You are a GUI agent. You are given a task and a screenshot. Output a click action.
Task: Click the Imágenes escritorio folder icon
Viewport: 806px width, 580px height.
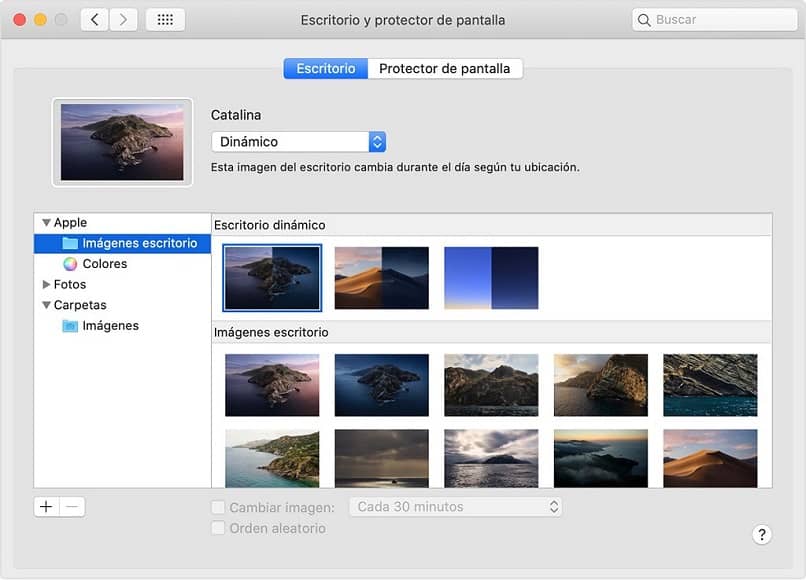point(70,243)
